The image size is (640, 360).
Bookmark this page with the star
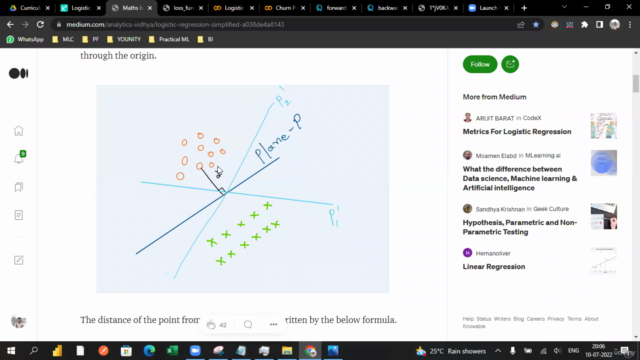[x=536, y=25]
